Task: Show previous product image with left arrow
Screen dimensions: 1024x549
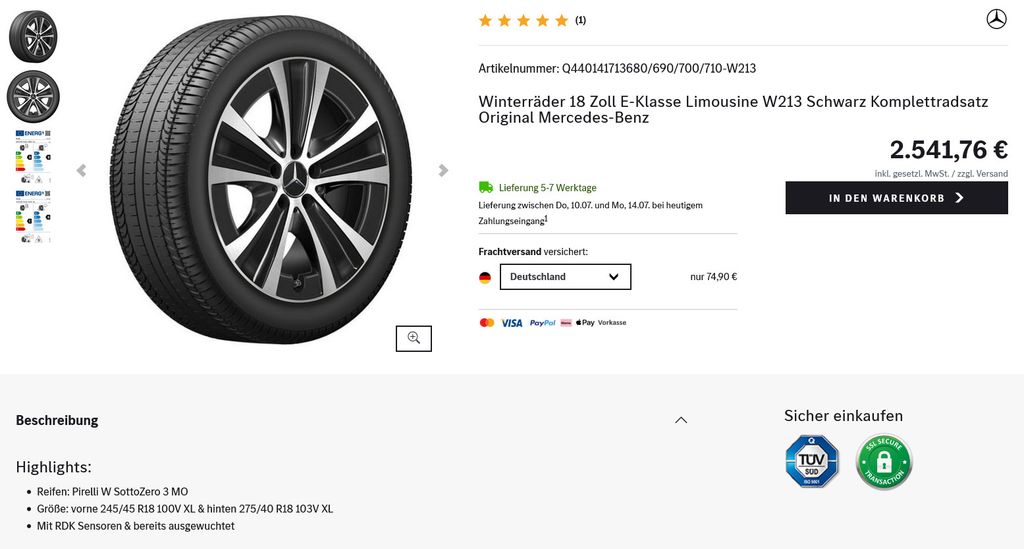Action: pos(81,171)
